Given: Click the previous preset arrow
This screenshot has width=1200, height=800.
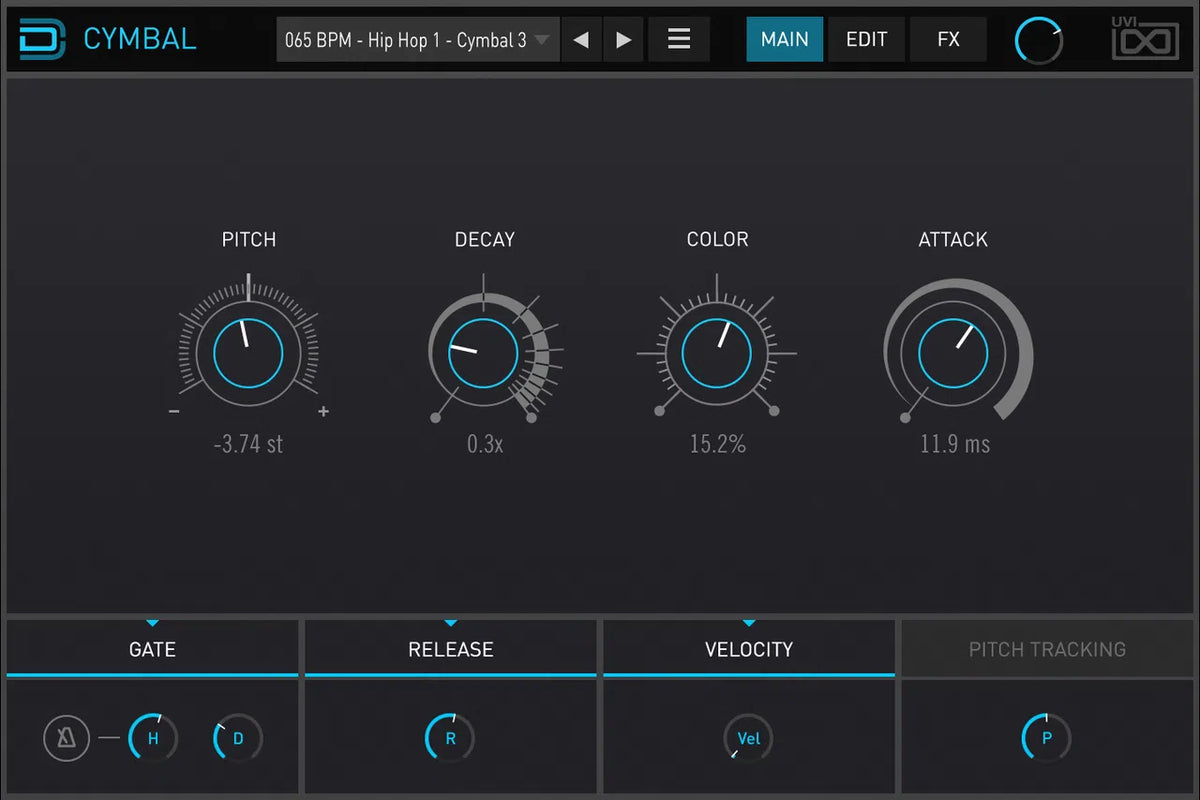Looking at the screenshot, I should tap(581, 40).
